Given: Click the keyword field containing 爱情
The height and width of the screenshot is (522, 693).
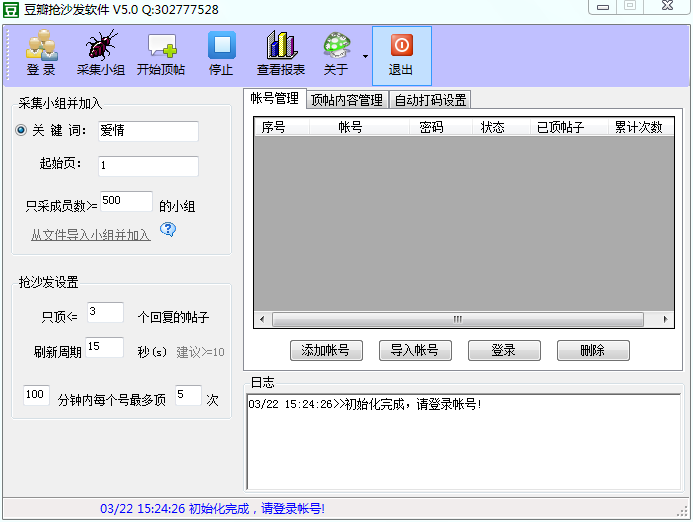Looking at the screenshot, I should [x=147, y=131].
